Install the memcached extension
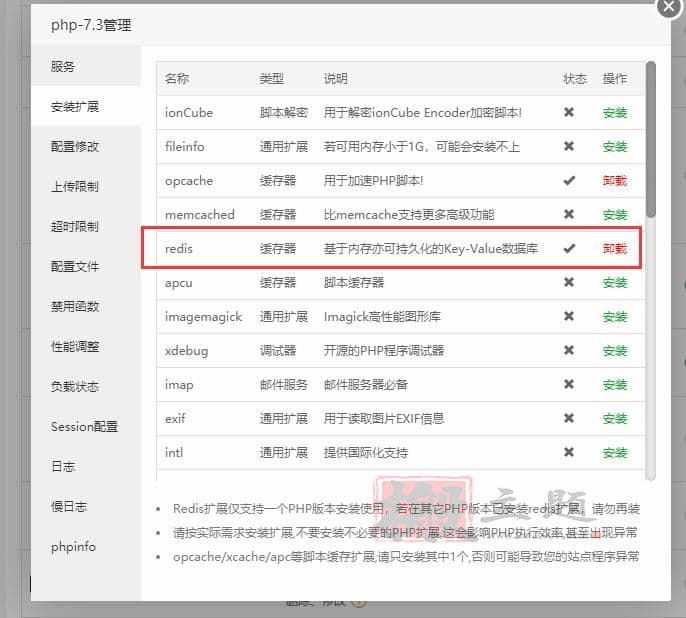The height and width of the screenshot is (618, 686). (x=615, y=215)
